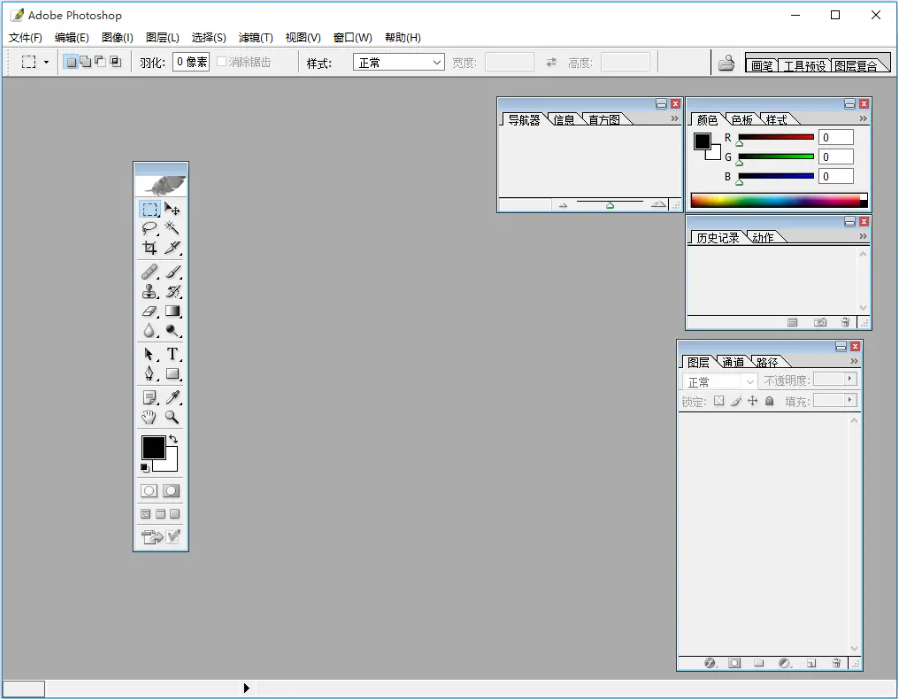Screen dimensions: 898x699
Task: Open the delete layer trash icon
Action: click(836, 663)
